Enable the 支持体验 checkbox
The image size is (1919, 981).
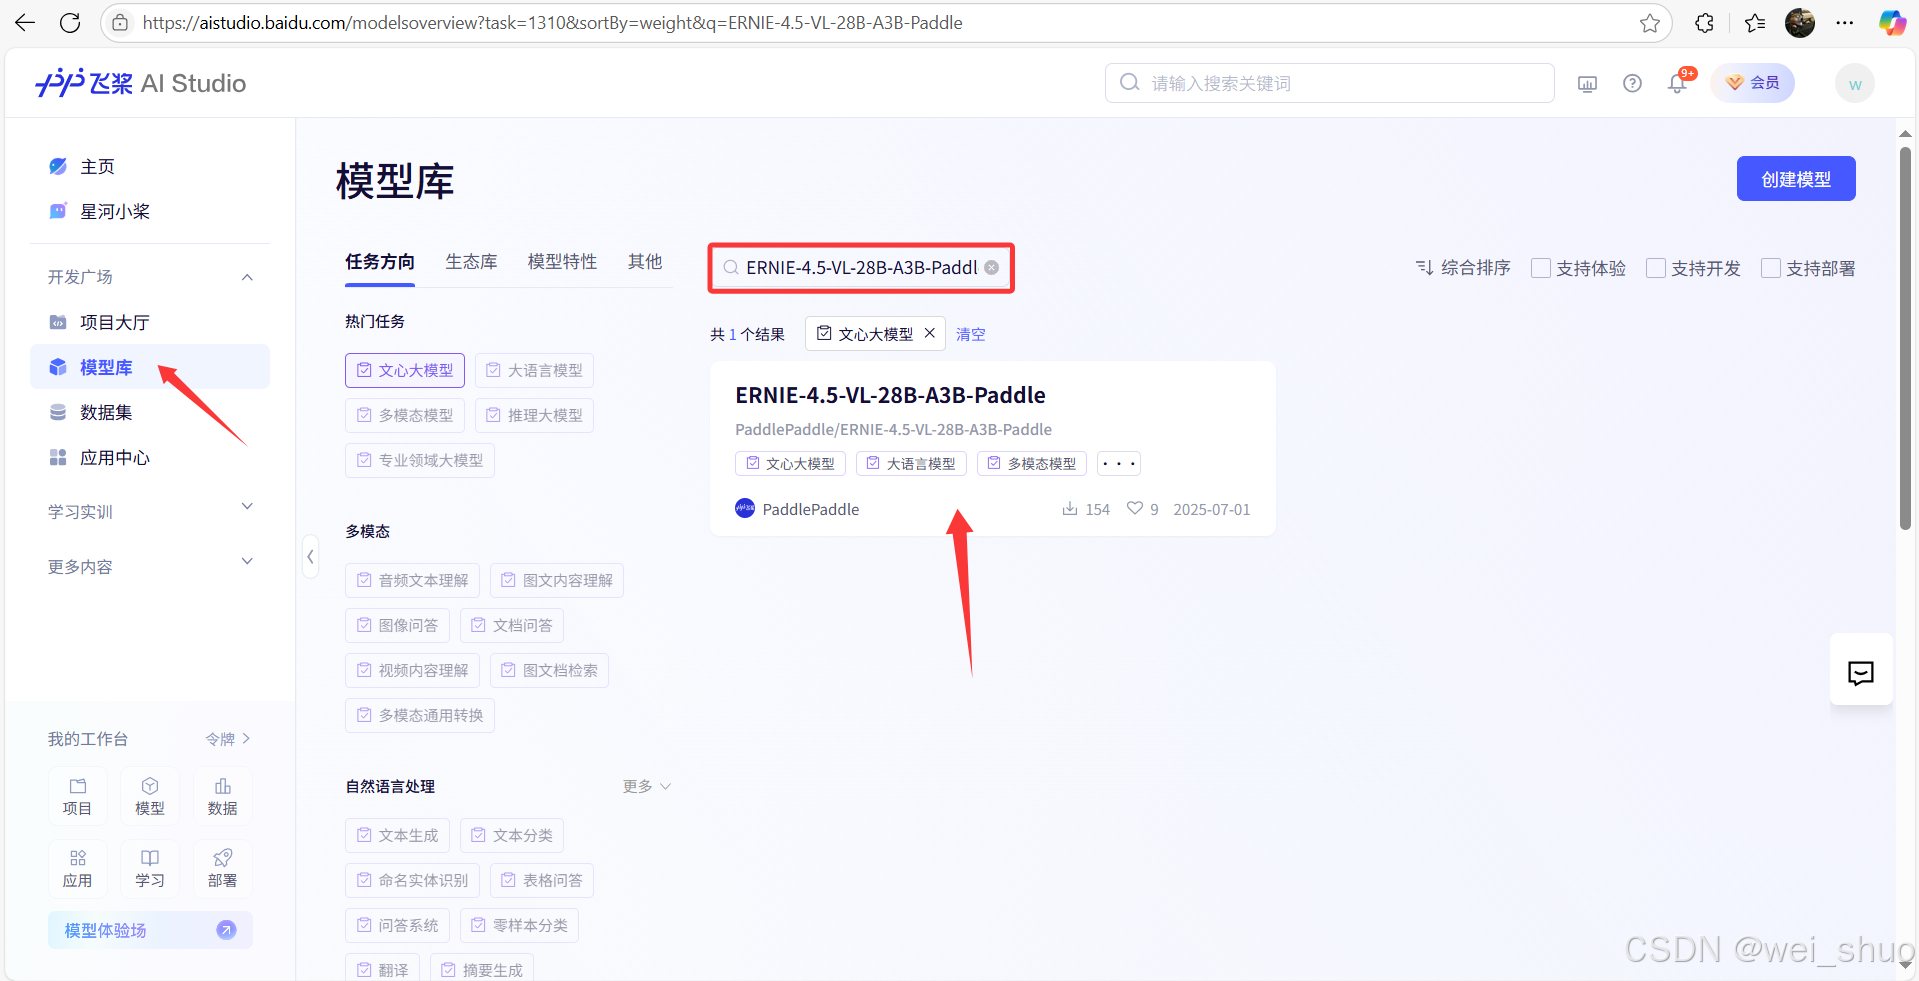click(x=1541, y=268)
